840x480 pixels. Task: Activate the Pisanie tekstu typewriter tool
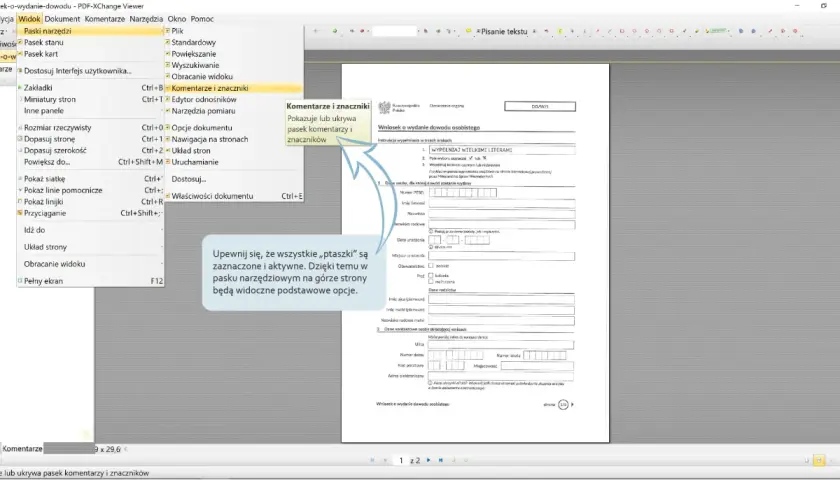point(502,32)
